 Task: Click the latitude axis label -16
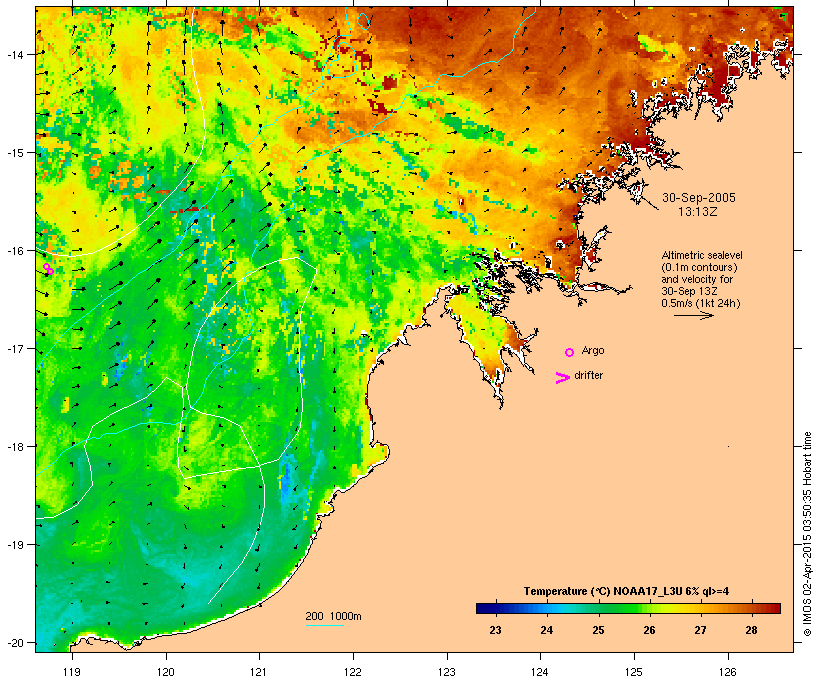pos(15,251)
